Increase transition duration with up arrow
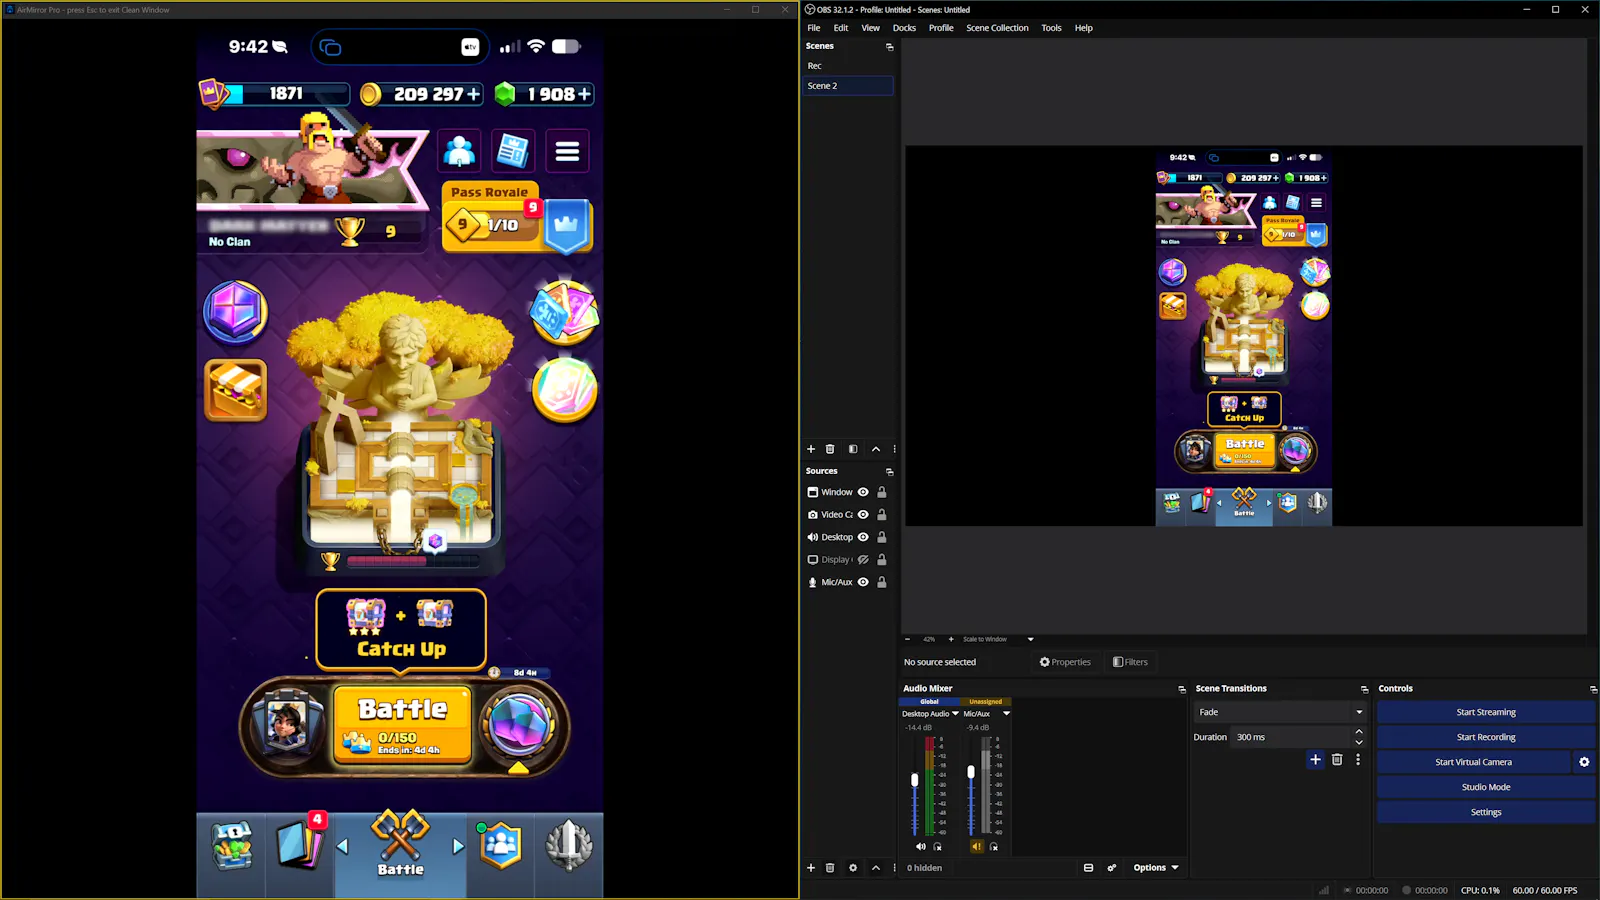 [x=1359, y=732]
